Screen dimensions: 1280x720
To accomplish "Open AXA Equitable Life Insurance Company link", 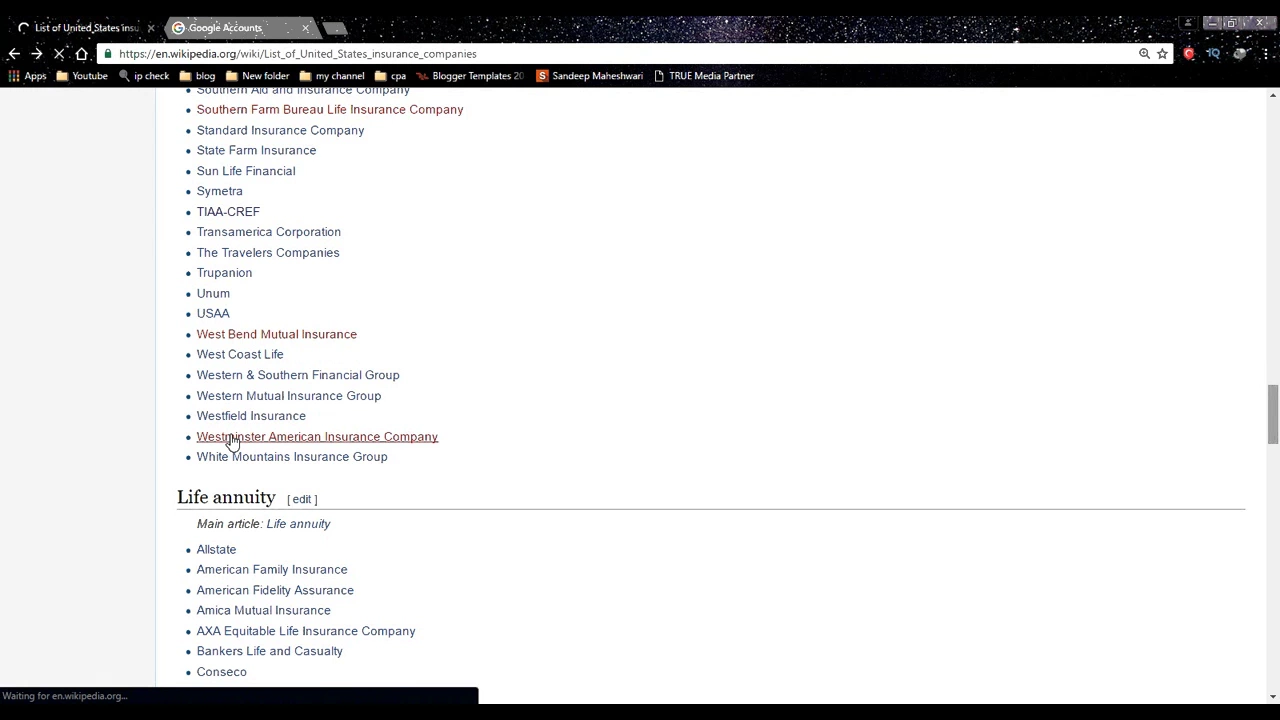I will coord(306,632).
